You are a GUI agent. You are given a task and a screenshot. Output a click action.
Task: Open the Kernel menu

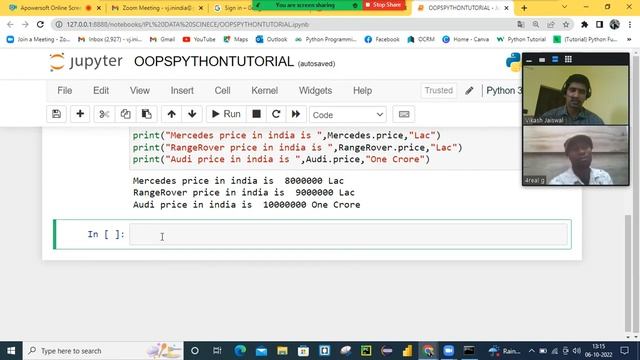tap(264, 91)
